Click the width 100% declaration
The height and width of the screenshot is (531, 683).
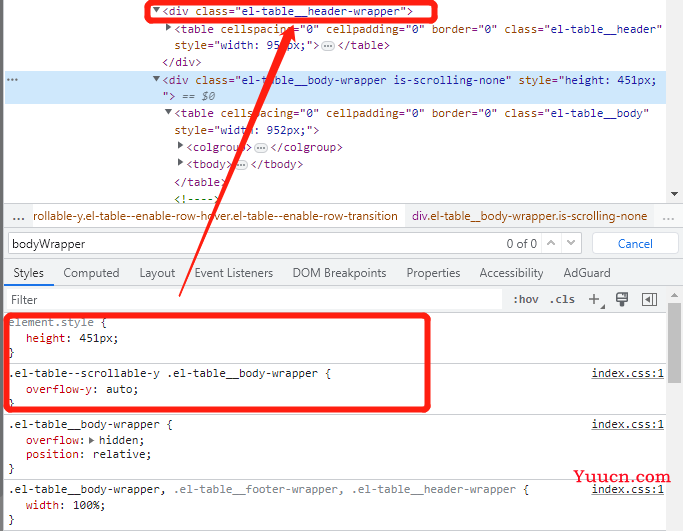pos(65,505)
